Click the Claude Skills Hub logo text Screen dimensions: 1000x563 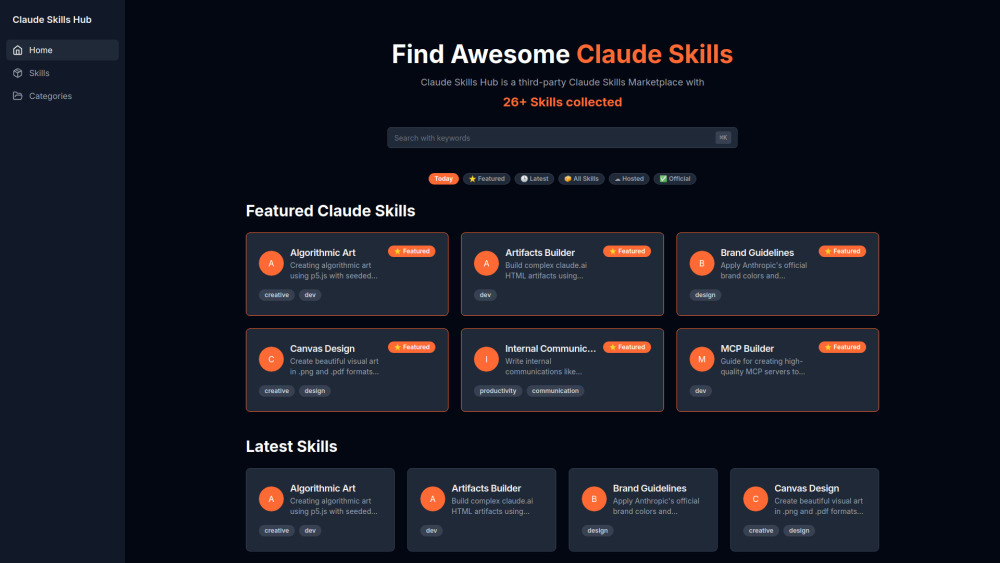[52, 20]
